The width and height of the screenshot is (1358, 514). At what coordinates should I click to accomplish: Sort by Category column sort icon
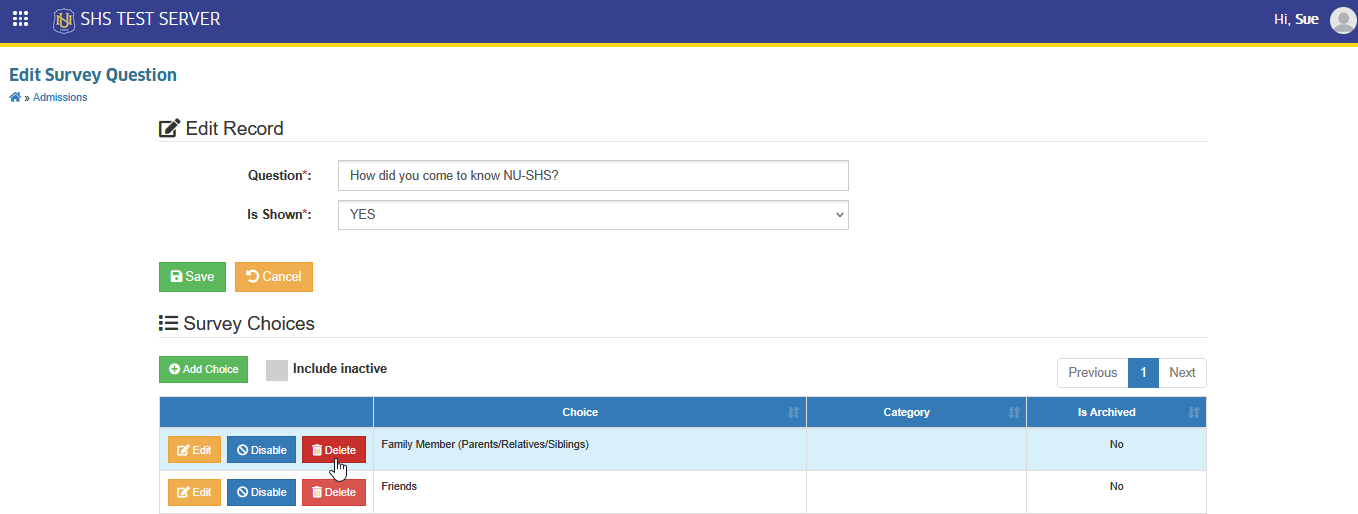coord(1013,412)
